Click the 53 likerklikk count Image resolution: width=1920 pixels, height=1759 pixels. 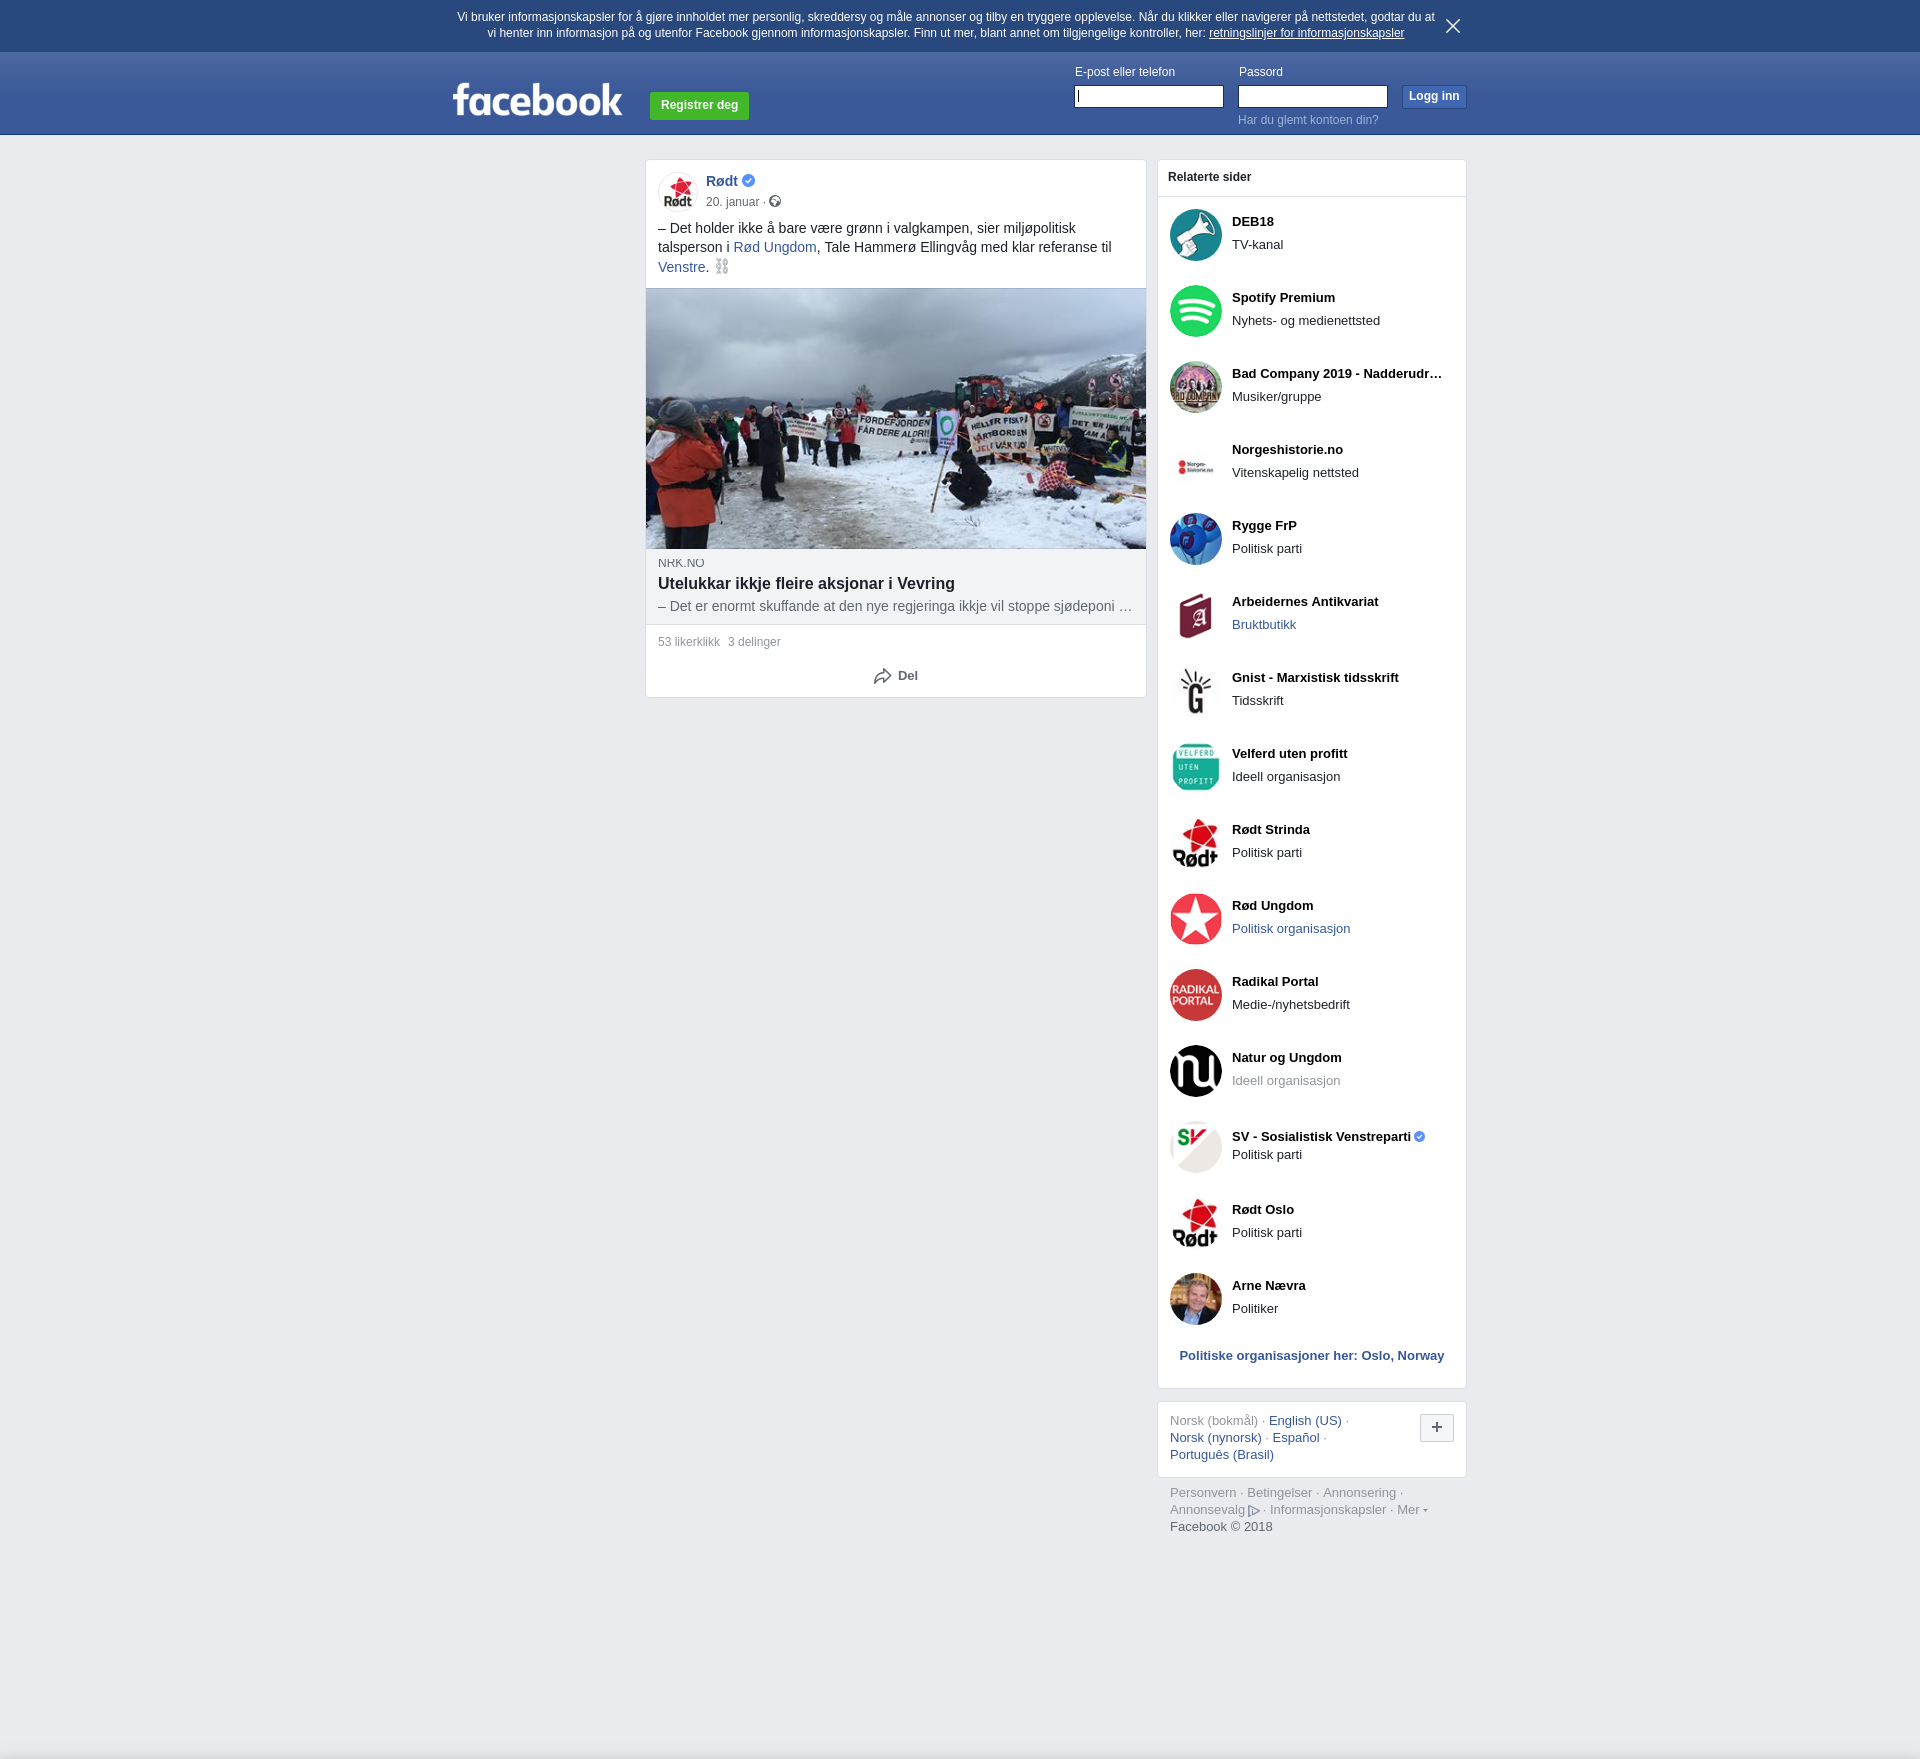(x=689, y=642)
